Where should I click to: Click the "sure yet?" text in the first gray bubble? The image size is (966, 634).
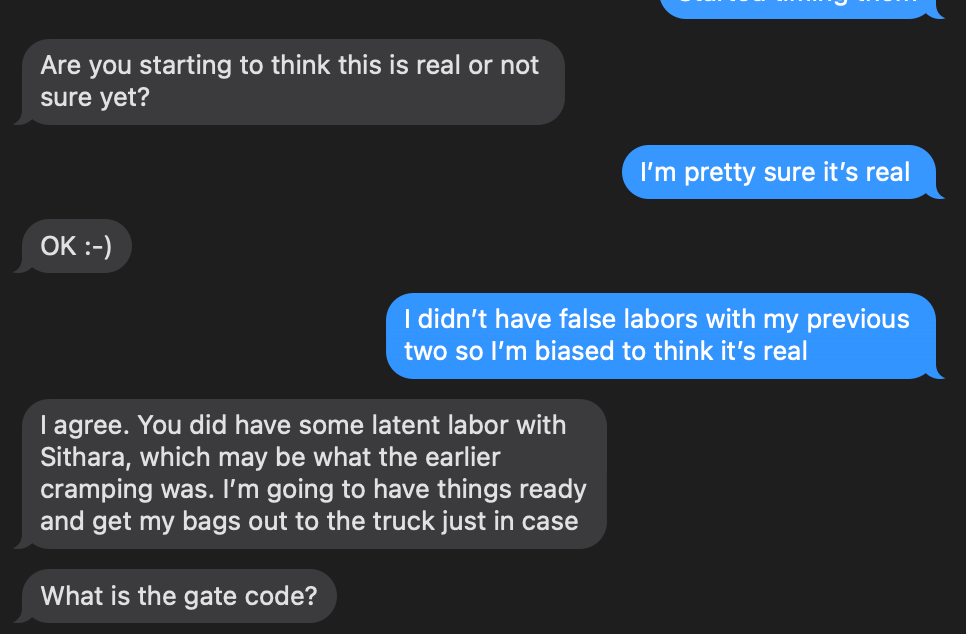95,98
